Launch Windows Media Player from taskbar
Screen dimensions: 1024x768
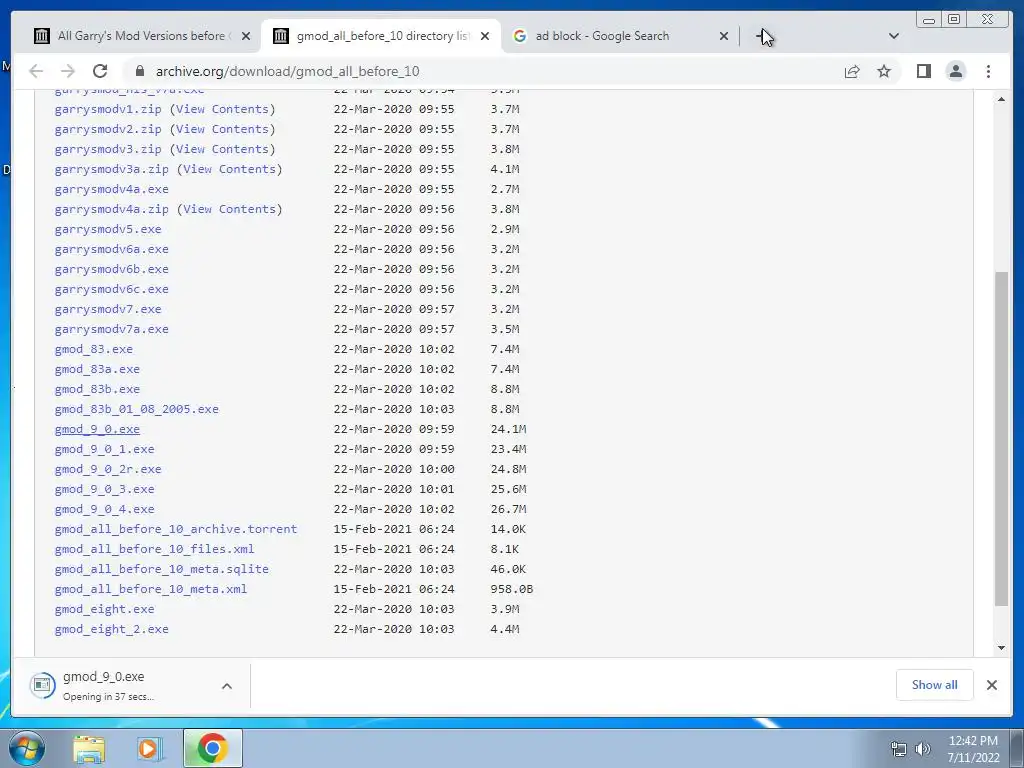coord(150,748)
